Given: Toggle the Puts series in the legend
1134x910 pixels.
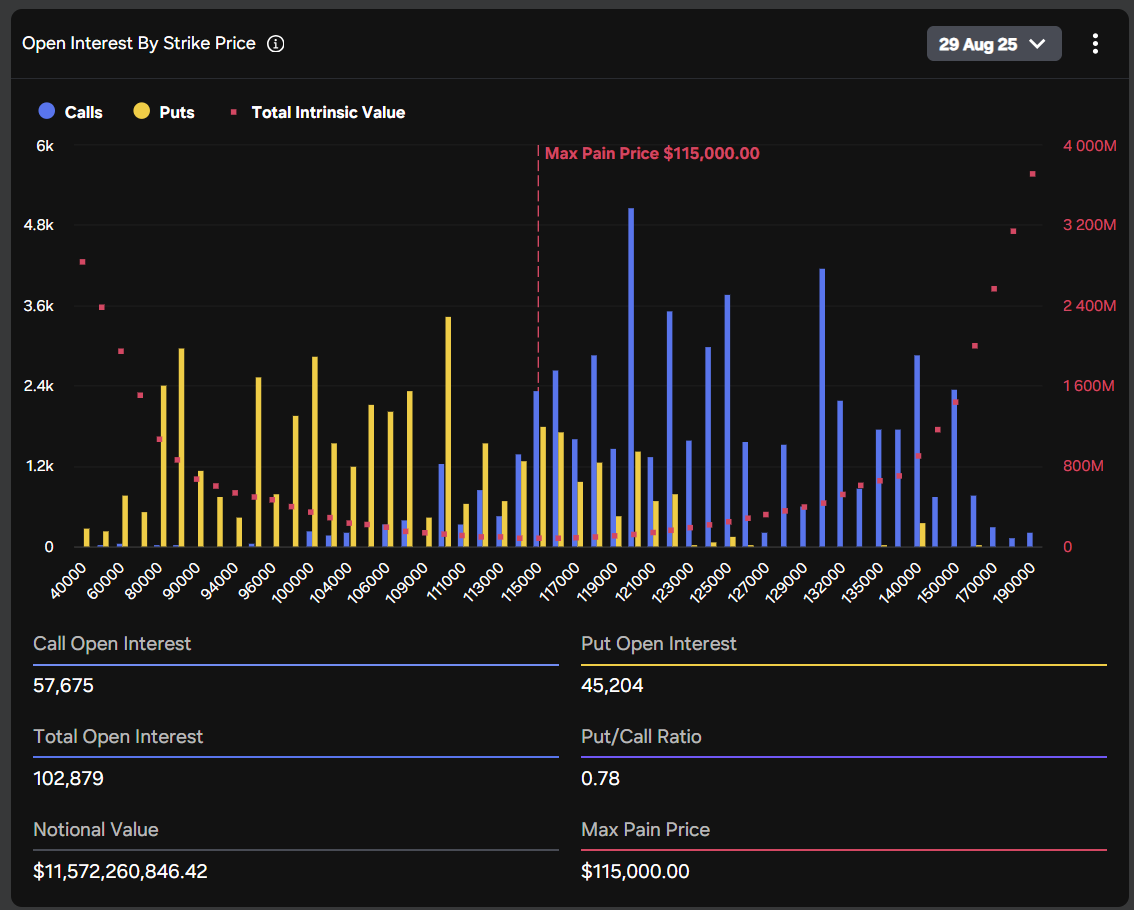Looking at the screenshot, I should pyautogui.click(x=164, y=112).
